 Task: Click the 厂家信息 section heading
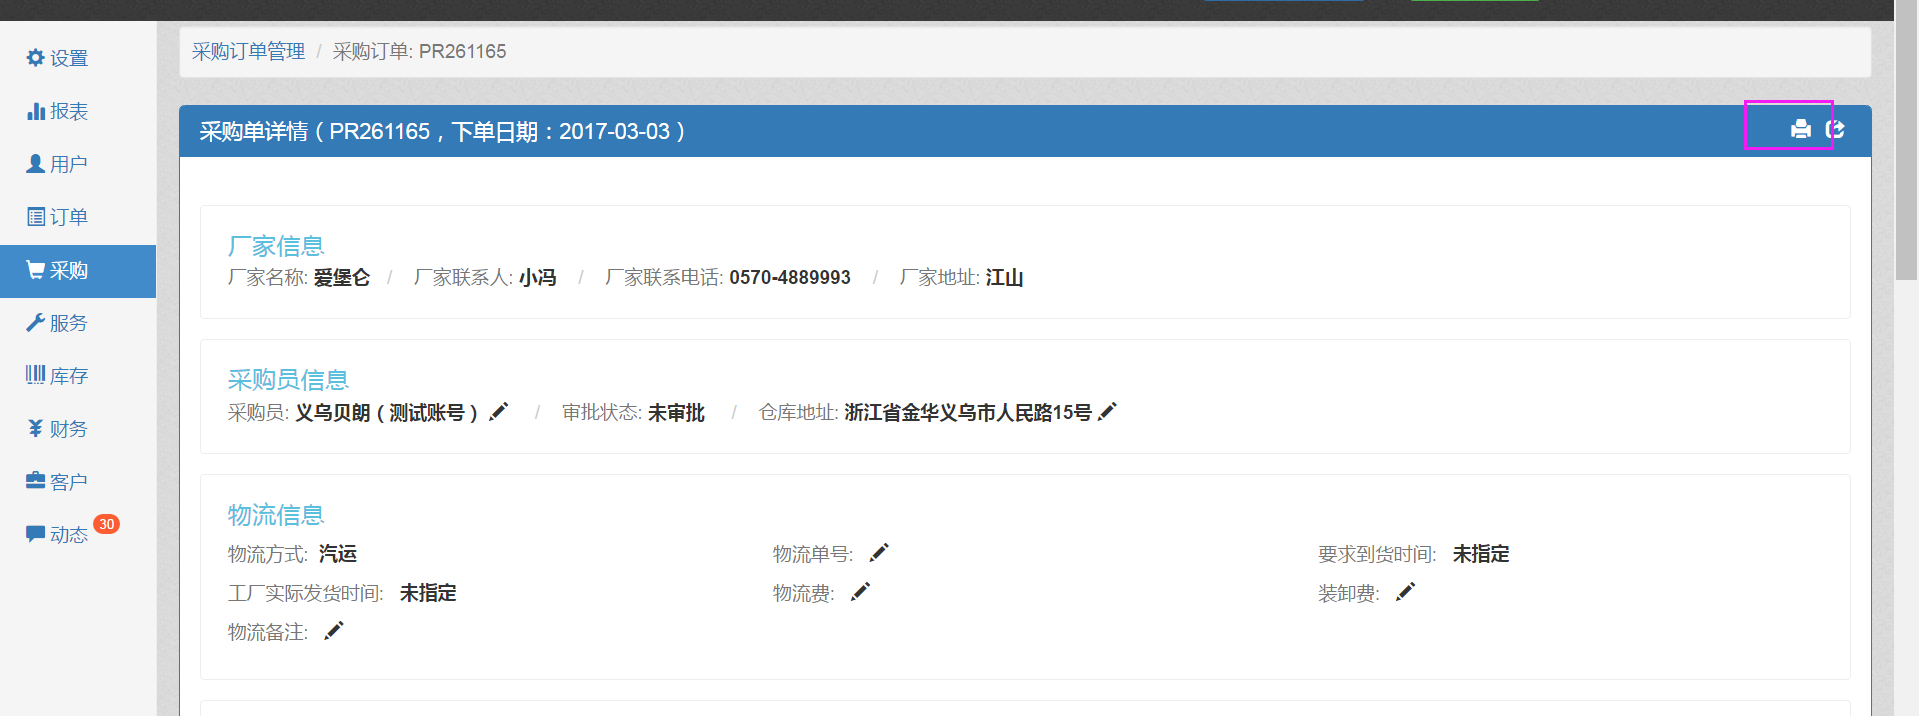[x=276, y=246]
